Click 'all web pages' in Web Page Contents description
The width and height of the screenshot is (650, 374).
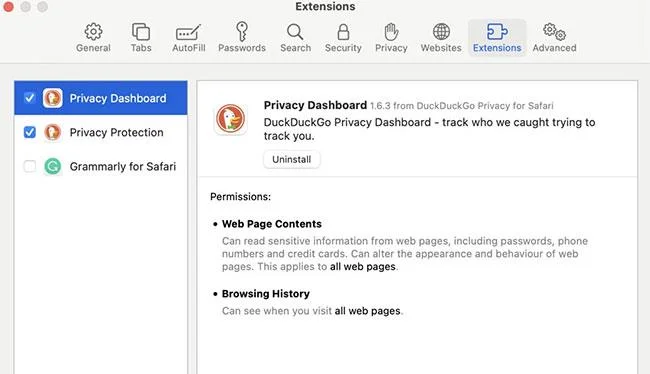point(363,267)
